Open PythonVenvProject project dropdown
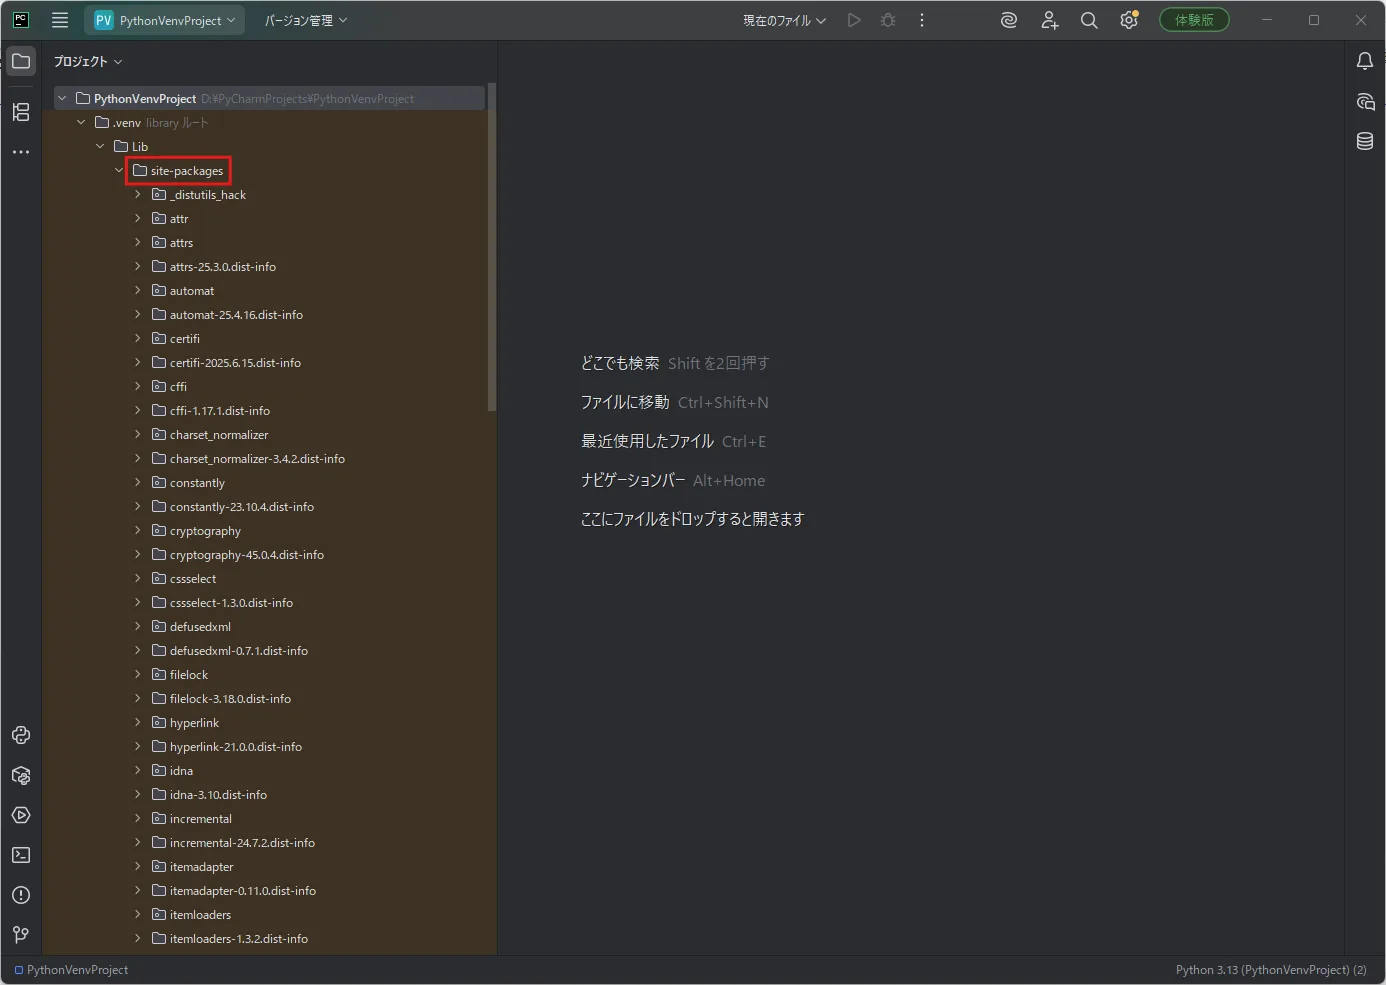 (x=165, y=20)
